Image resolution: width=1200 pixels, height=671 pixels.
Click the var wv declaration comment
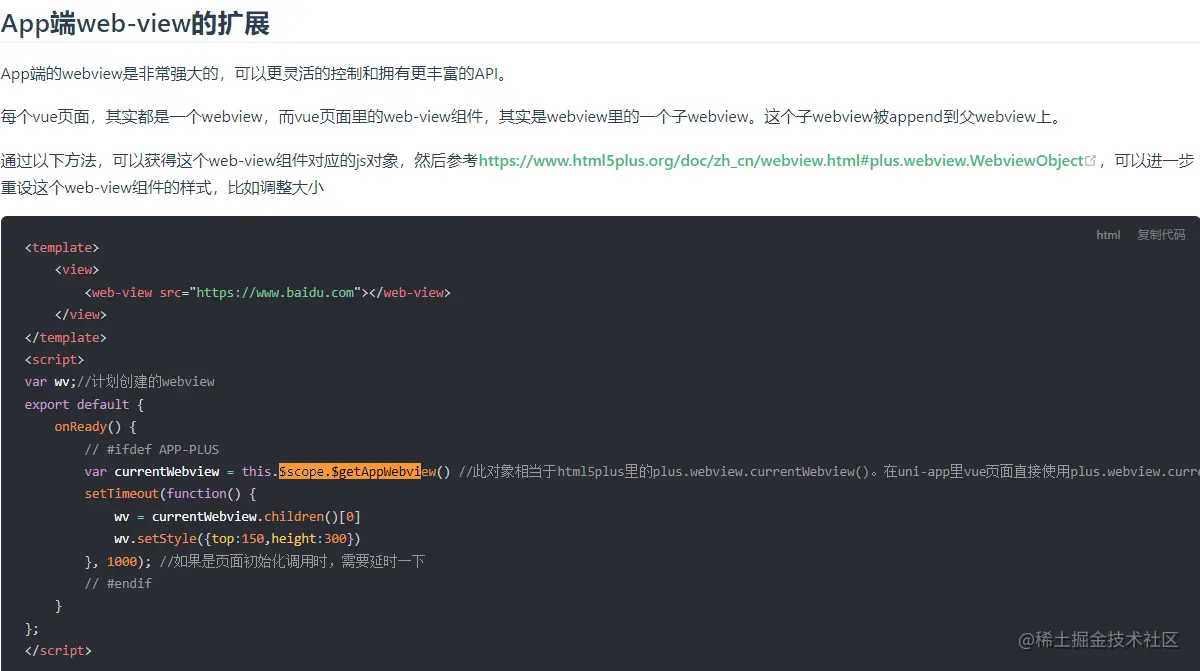coord(120,381)
